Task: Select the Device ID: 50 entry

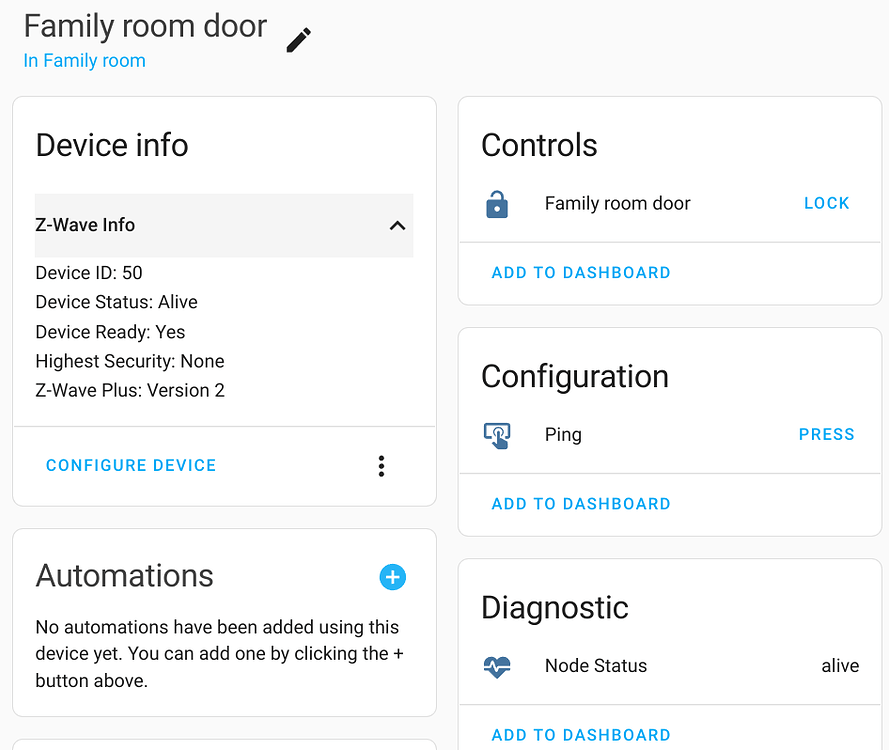Action: pos(90,272)
